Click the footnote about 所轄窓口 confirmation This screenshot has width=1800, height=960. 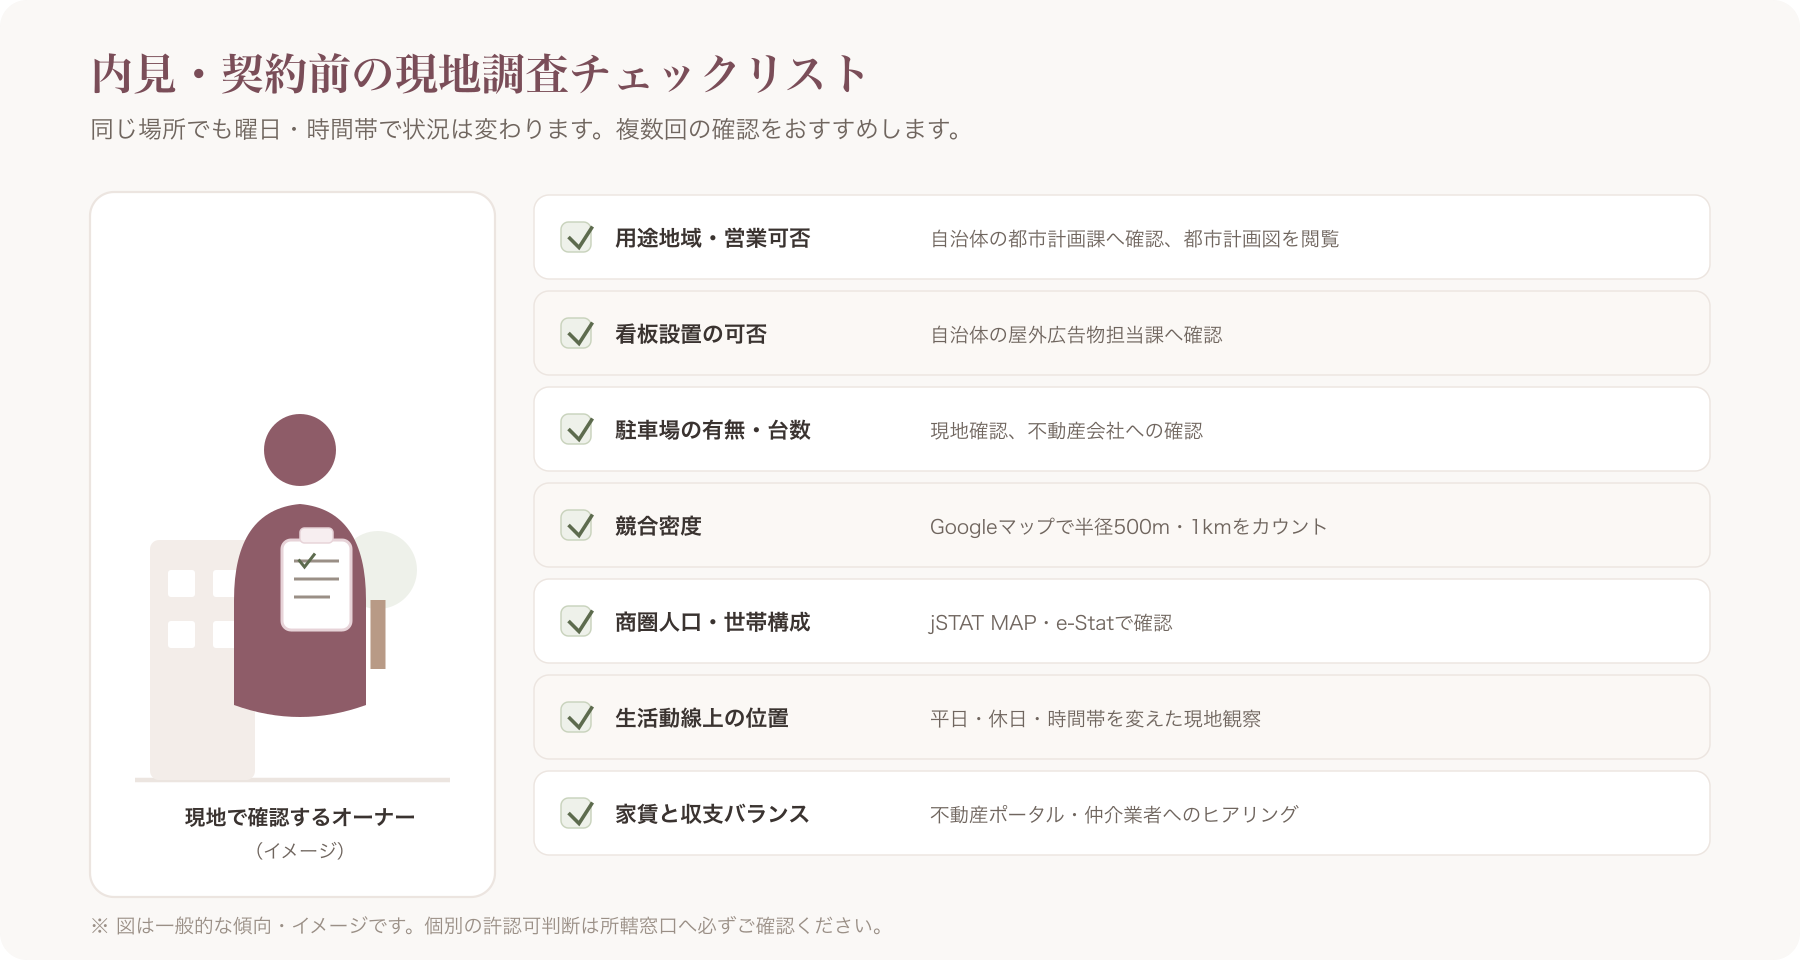pyautogui.click(x=487, y=926)
